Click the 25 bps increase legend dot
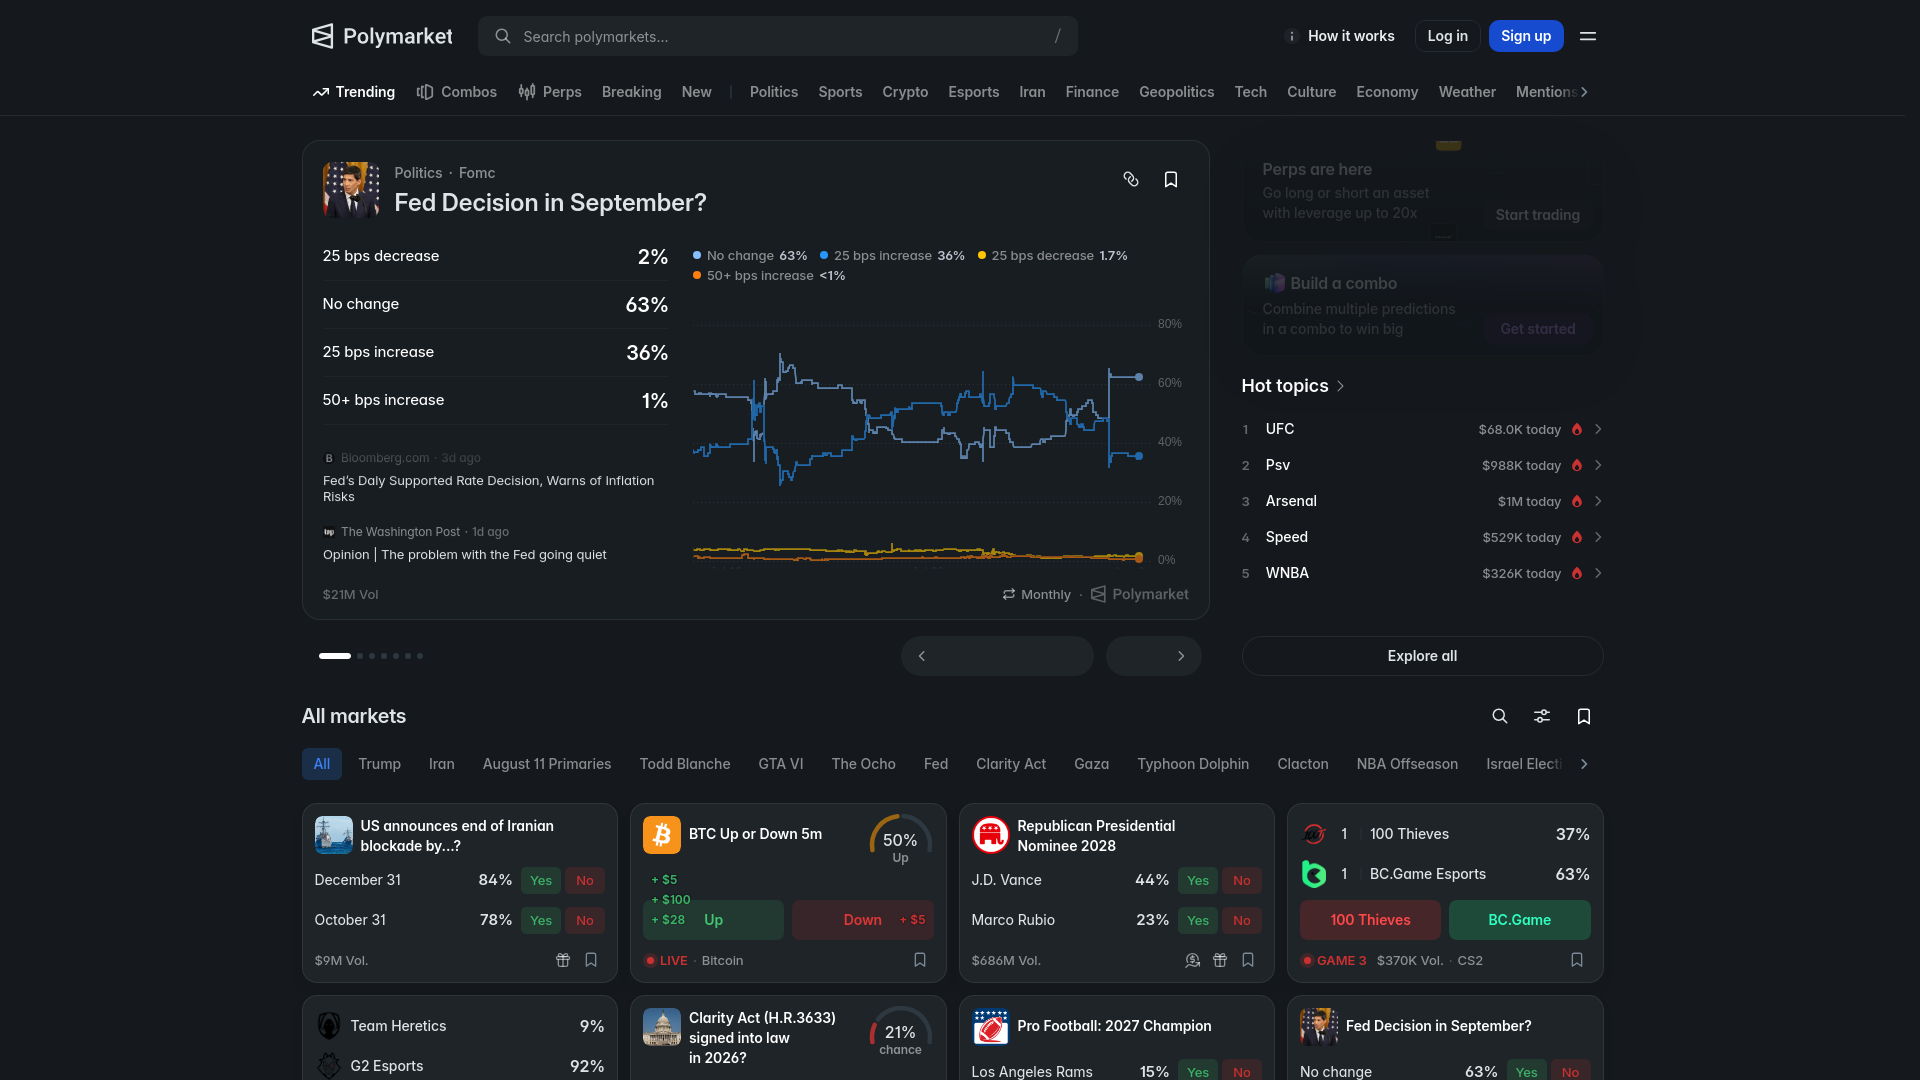This screenshot has width=1920, height=1080. (824, 256)
